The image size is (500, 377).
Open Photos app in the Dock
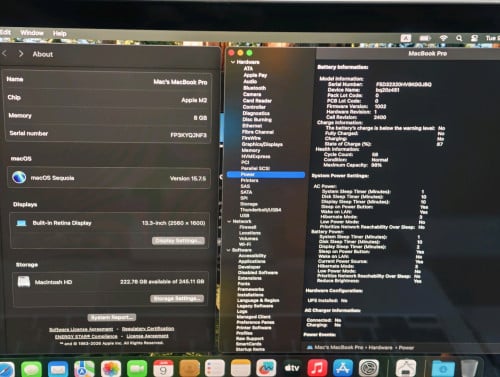[x=111, y=369]
